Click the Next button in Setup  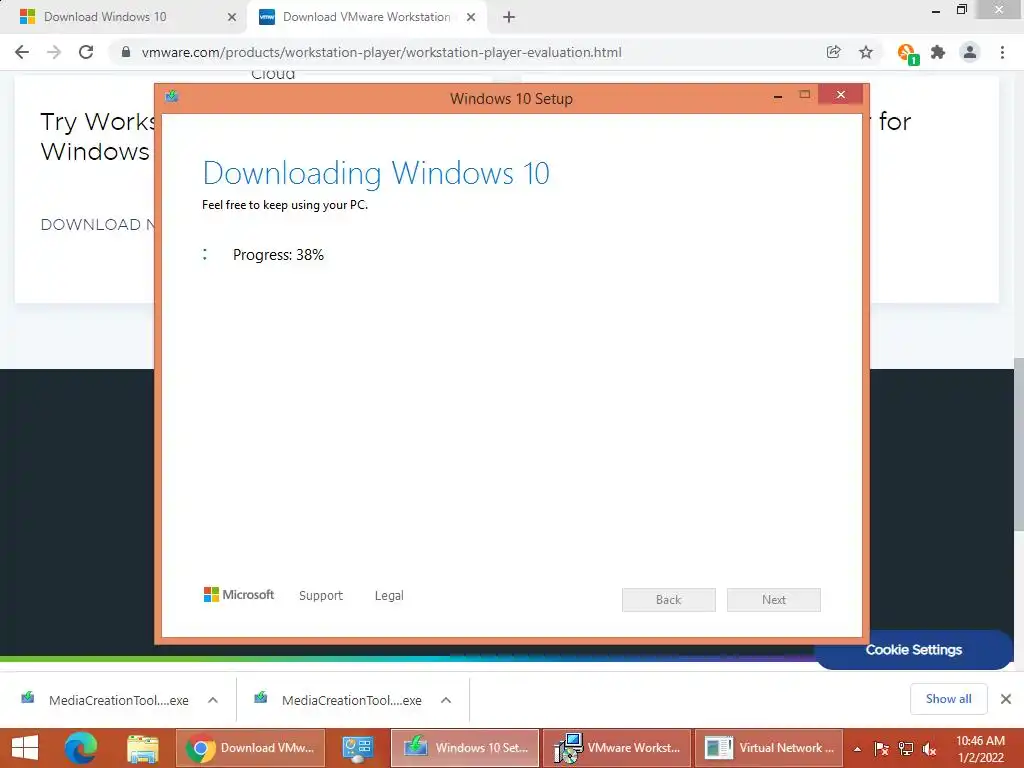(774, 600)
